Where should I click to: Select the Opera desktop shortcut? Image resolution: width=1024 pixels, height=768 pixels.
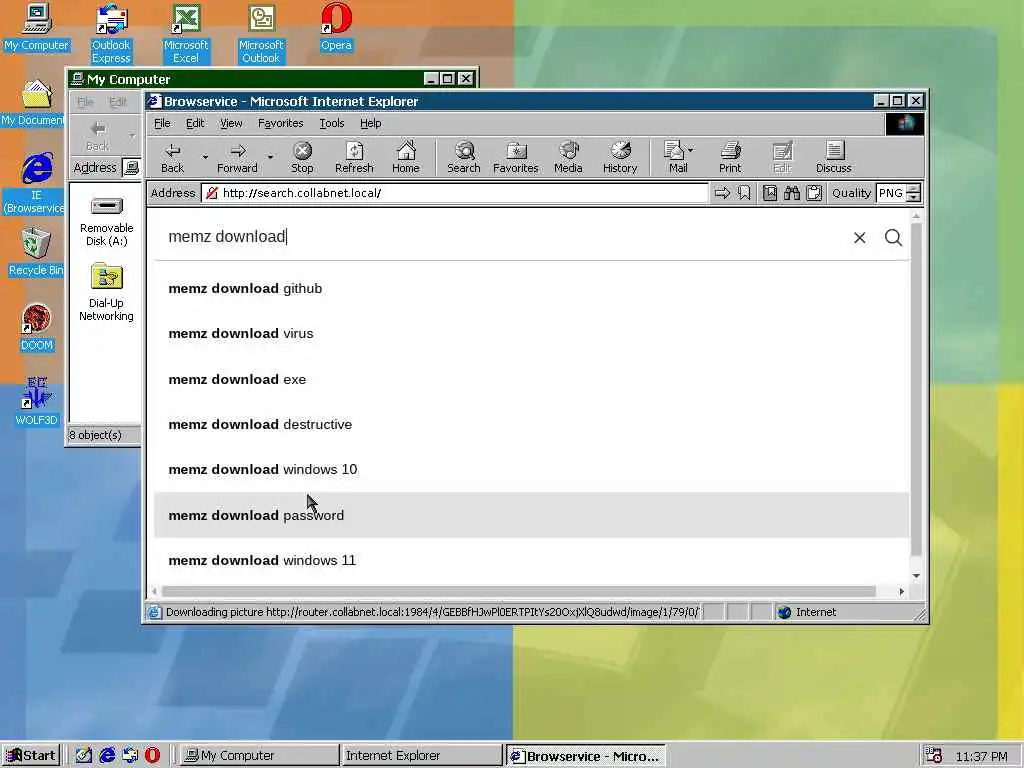pos(336,27)
